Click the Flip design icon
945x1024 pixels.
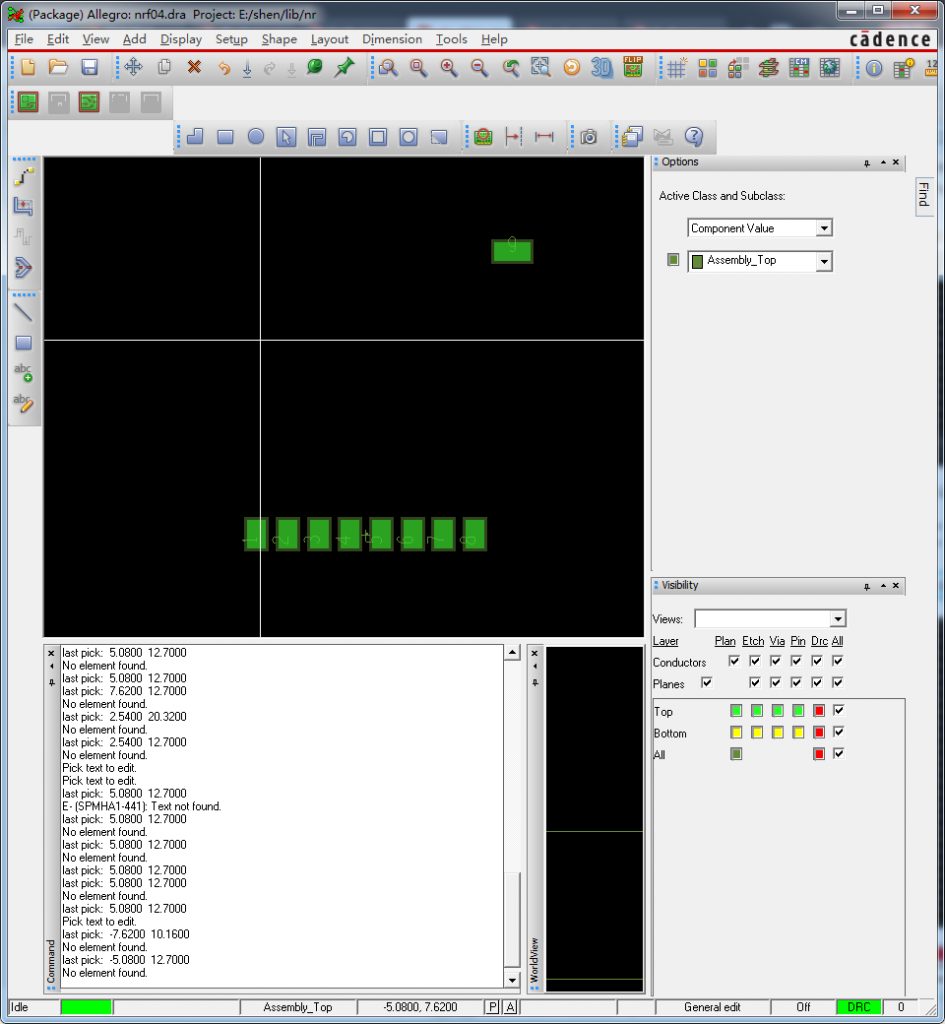tap(632, 68)
